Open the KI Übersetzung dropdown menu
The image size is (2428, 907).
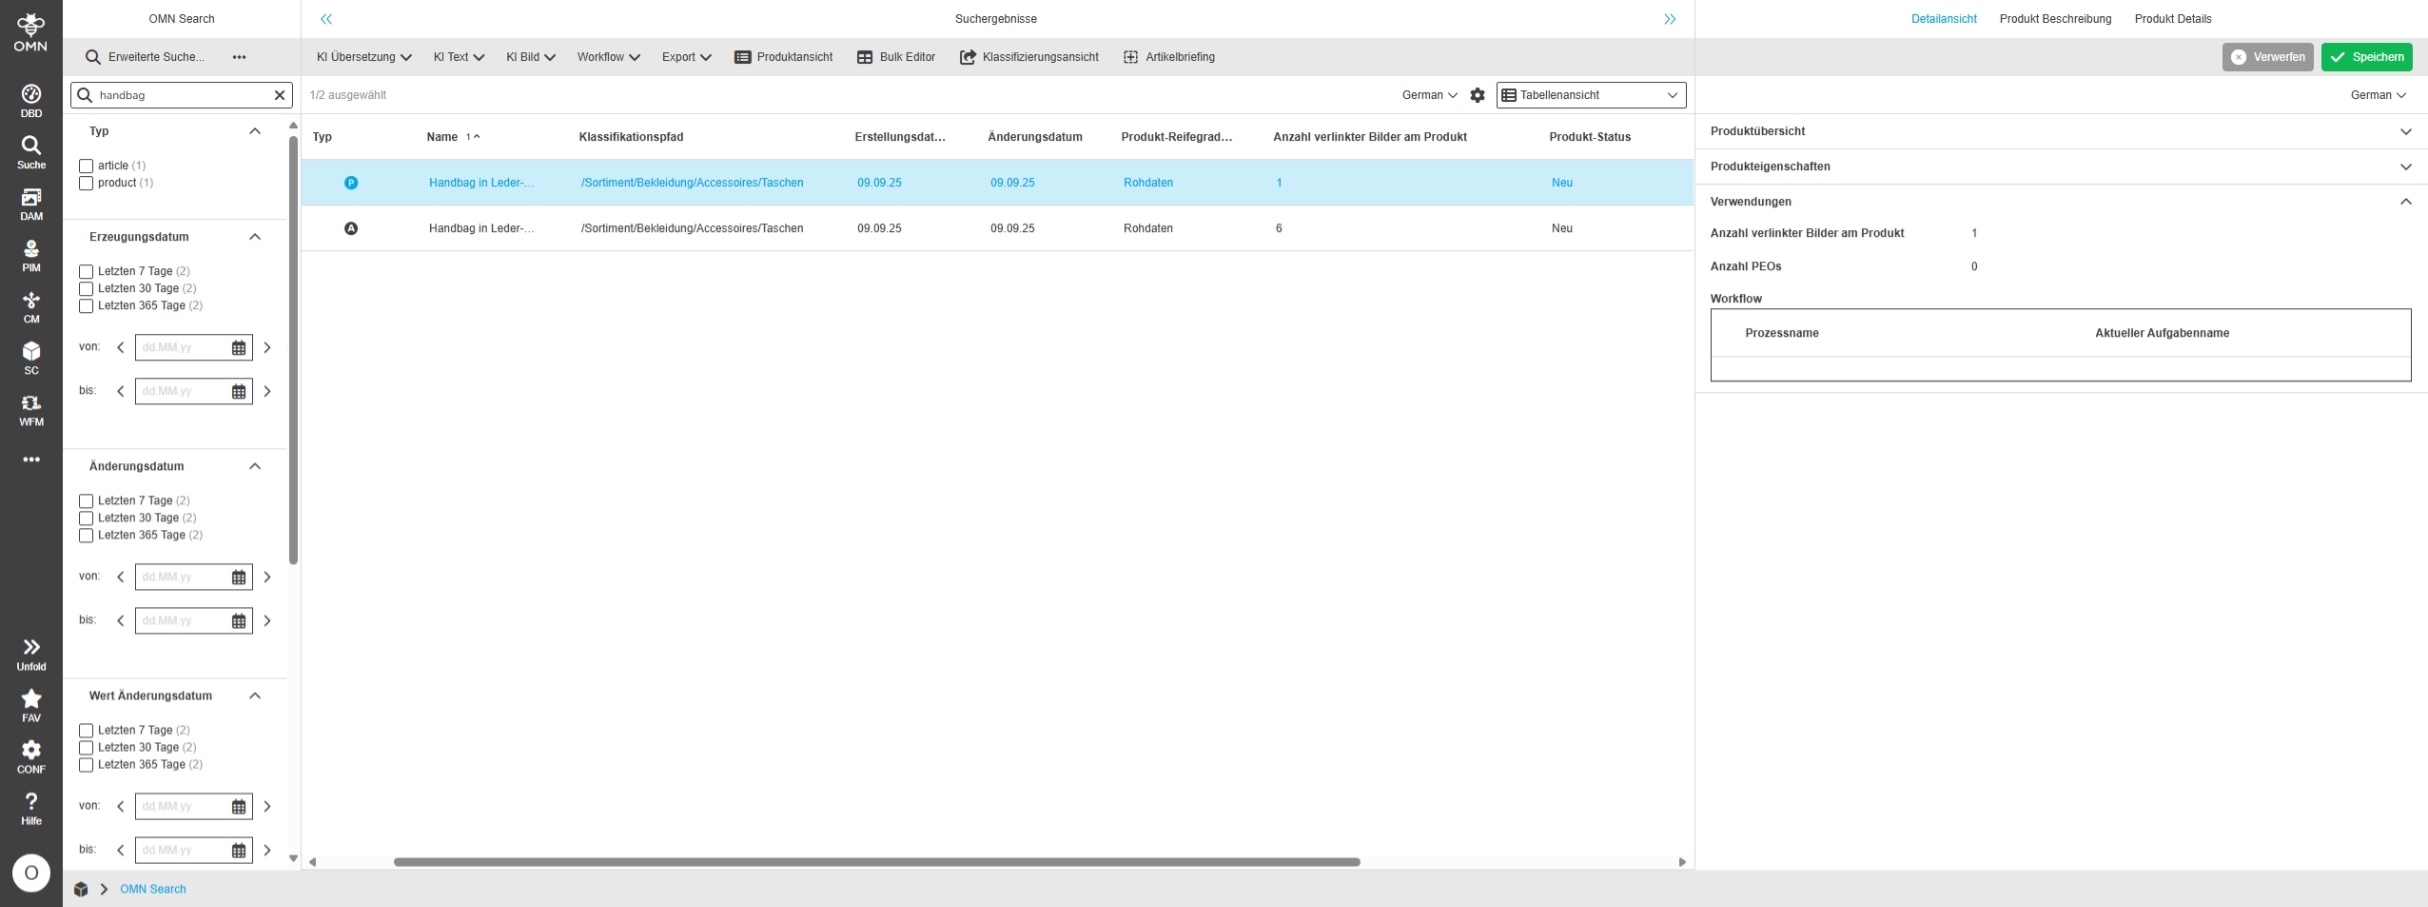coord(364,57)
